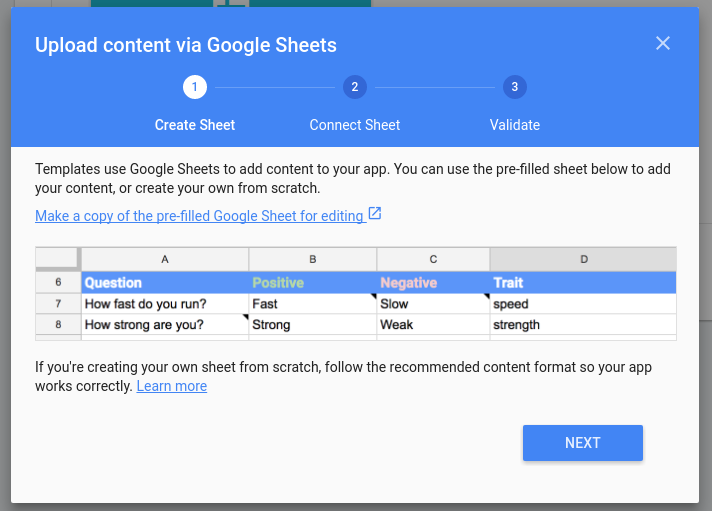The width and height of the screenshot is (712, 511).
Task: Open the Learn more link
Action: (172, 386)
